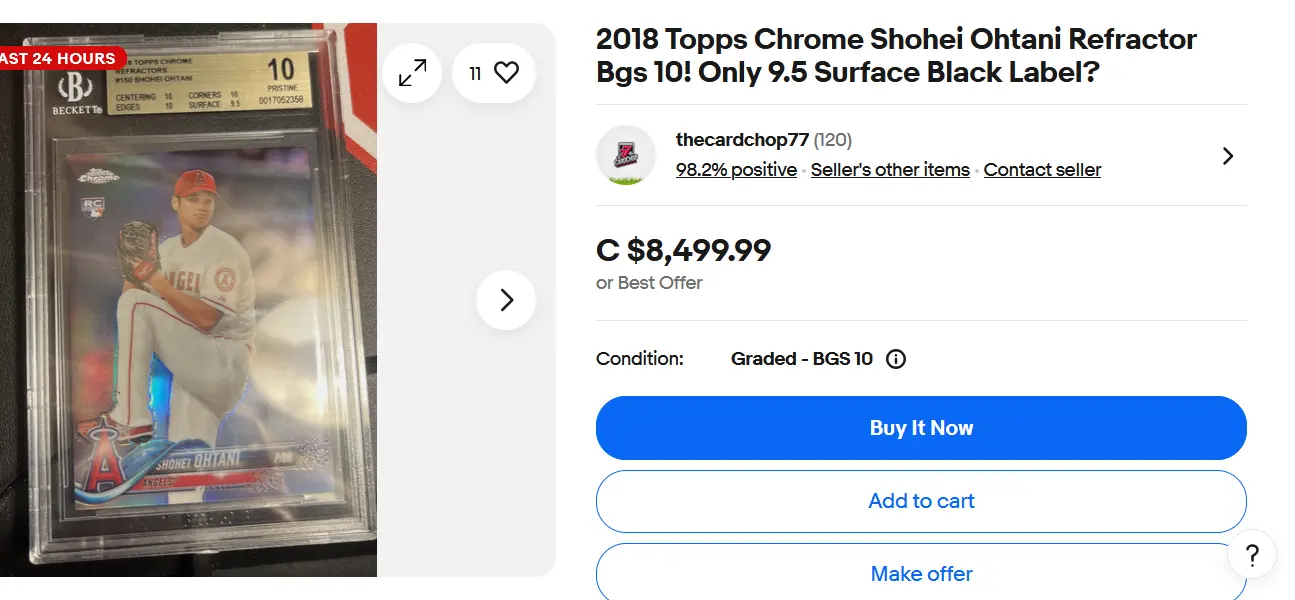The image size is (1295, 600).
Task: Open the help question mark button
Action: [1252, 555]
